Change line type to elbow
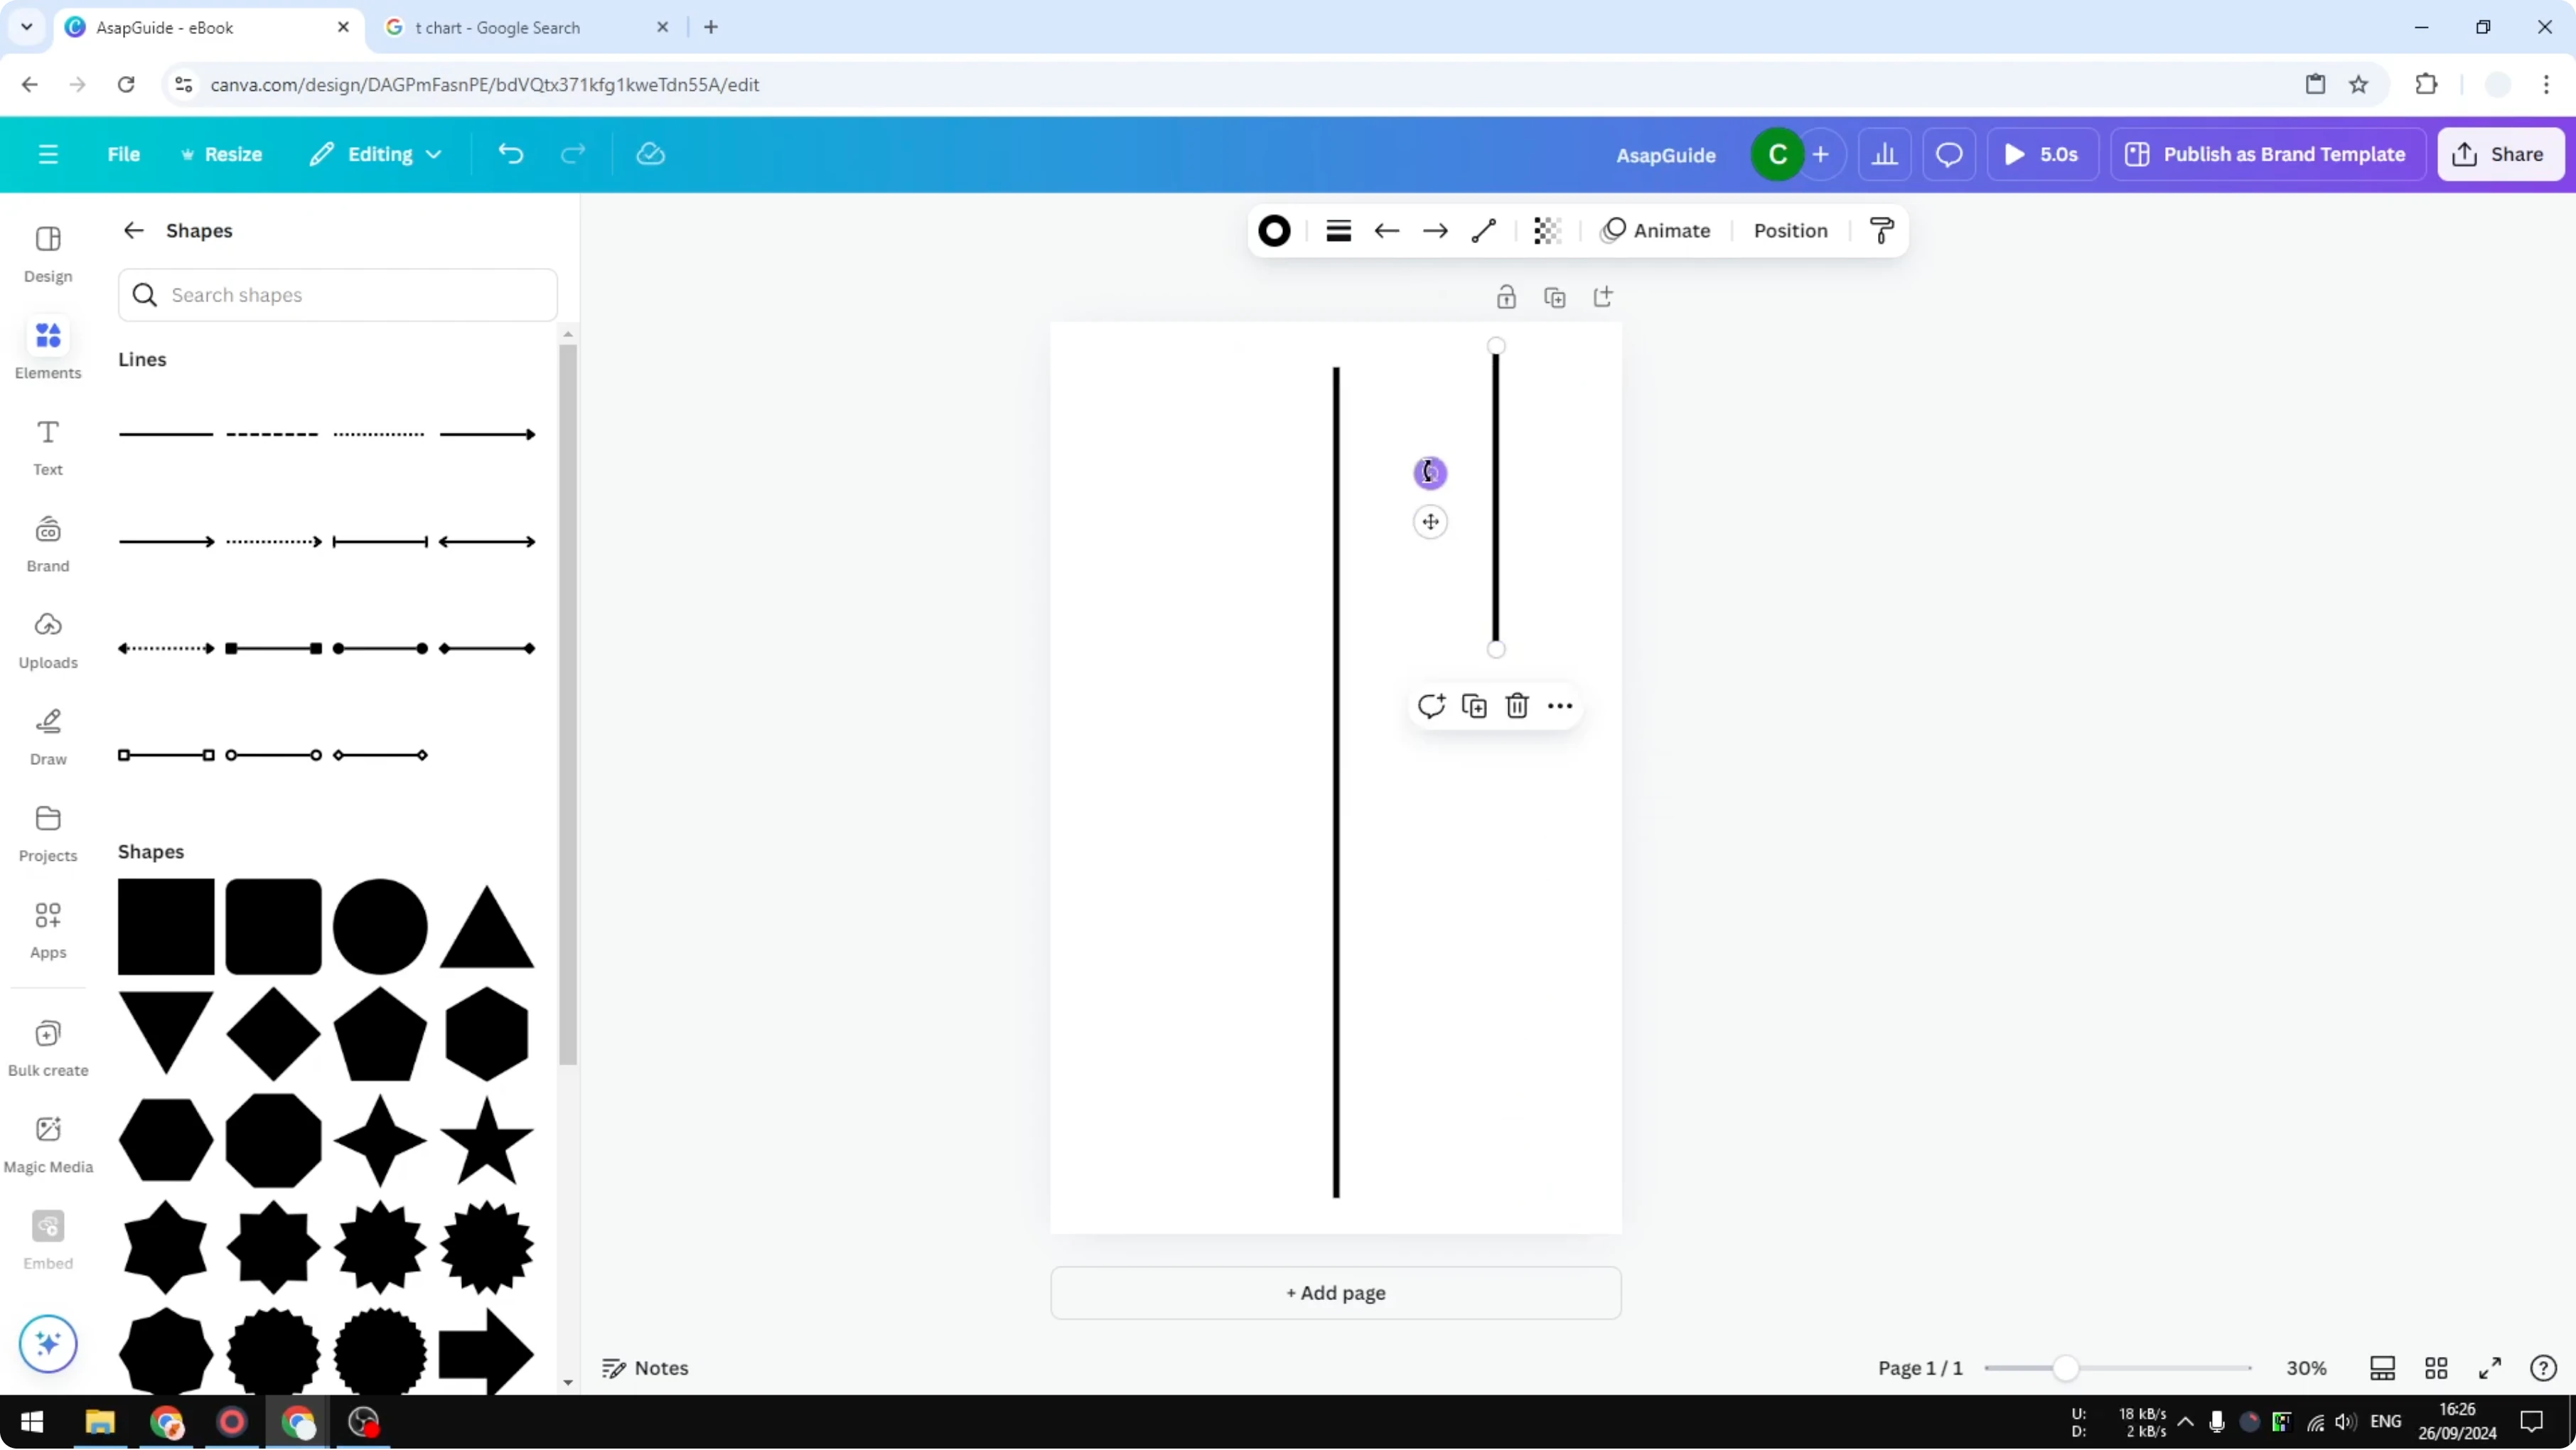Viewport: 2576px width, 1450px height. [x=1484, y=231]
